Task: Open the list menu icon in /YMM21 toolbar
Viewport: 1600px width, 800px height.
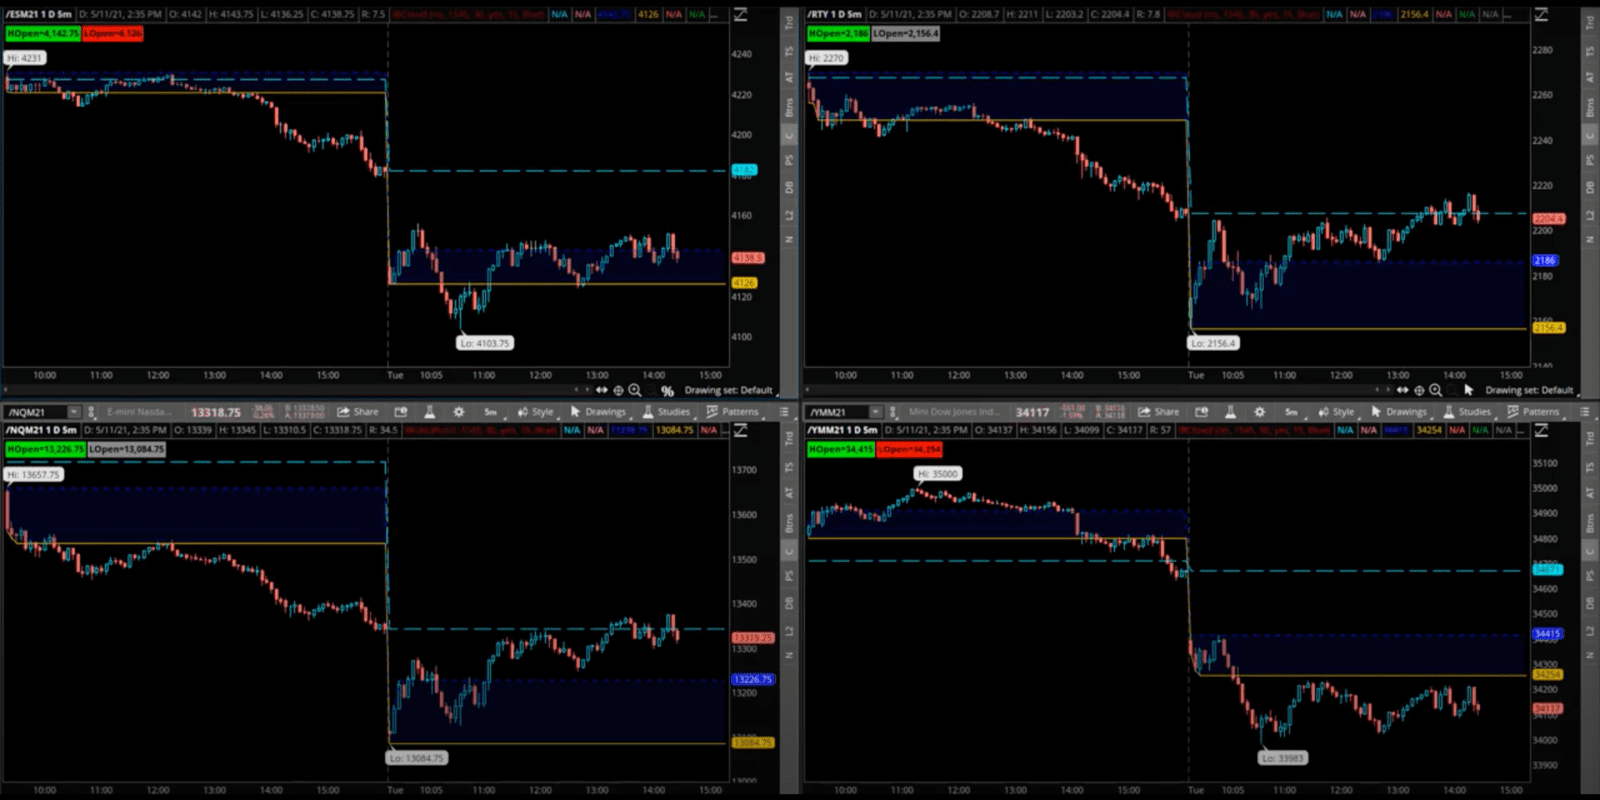Action: tap(1585, 412)
